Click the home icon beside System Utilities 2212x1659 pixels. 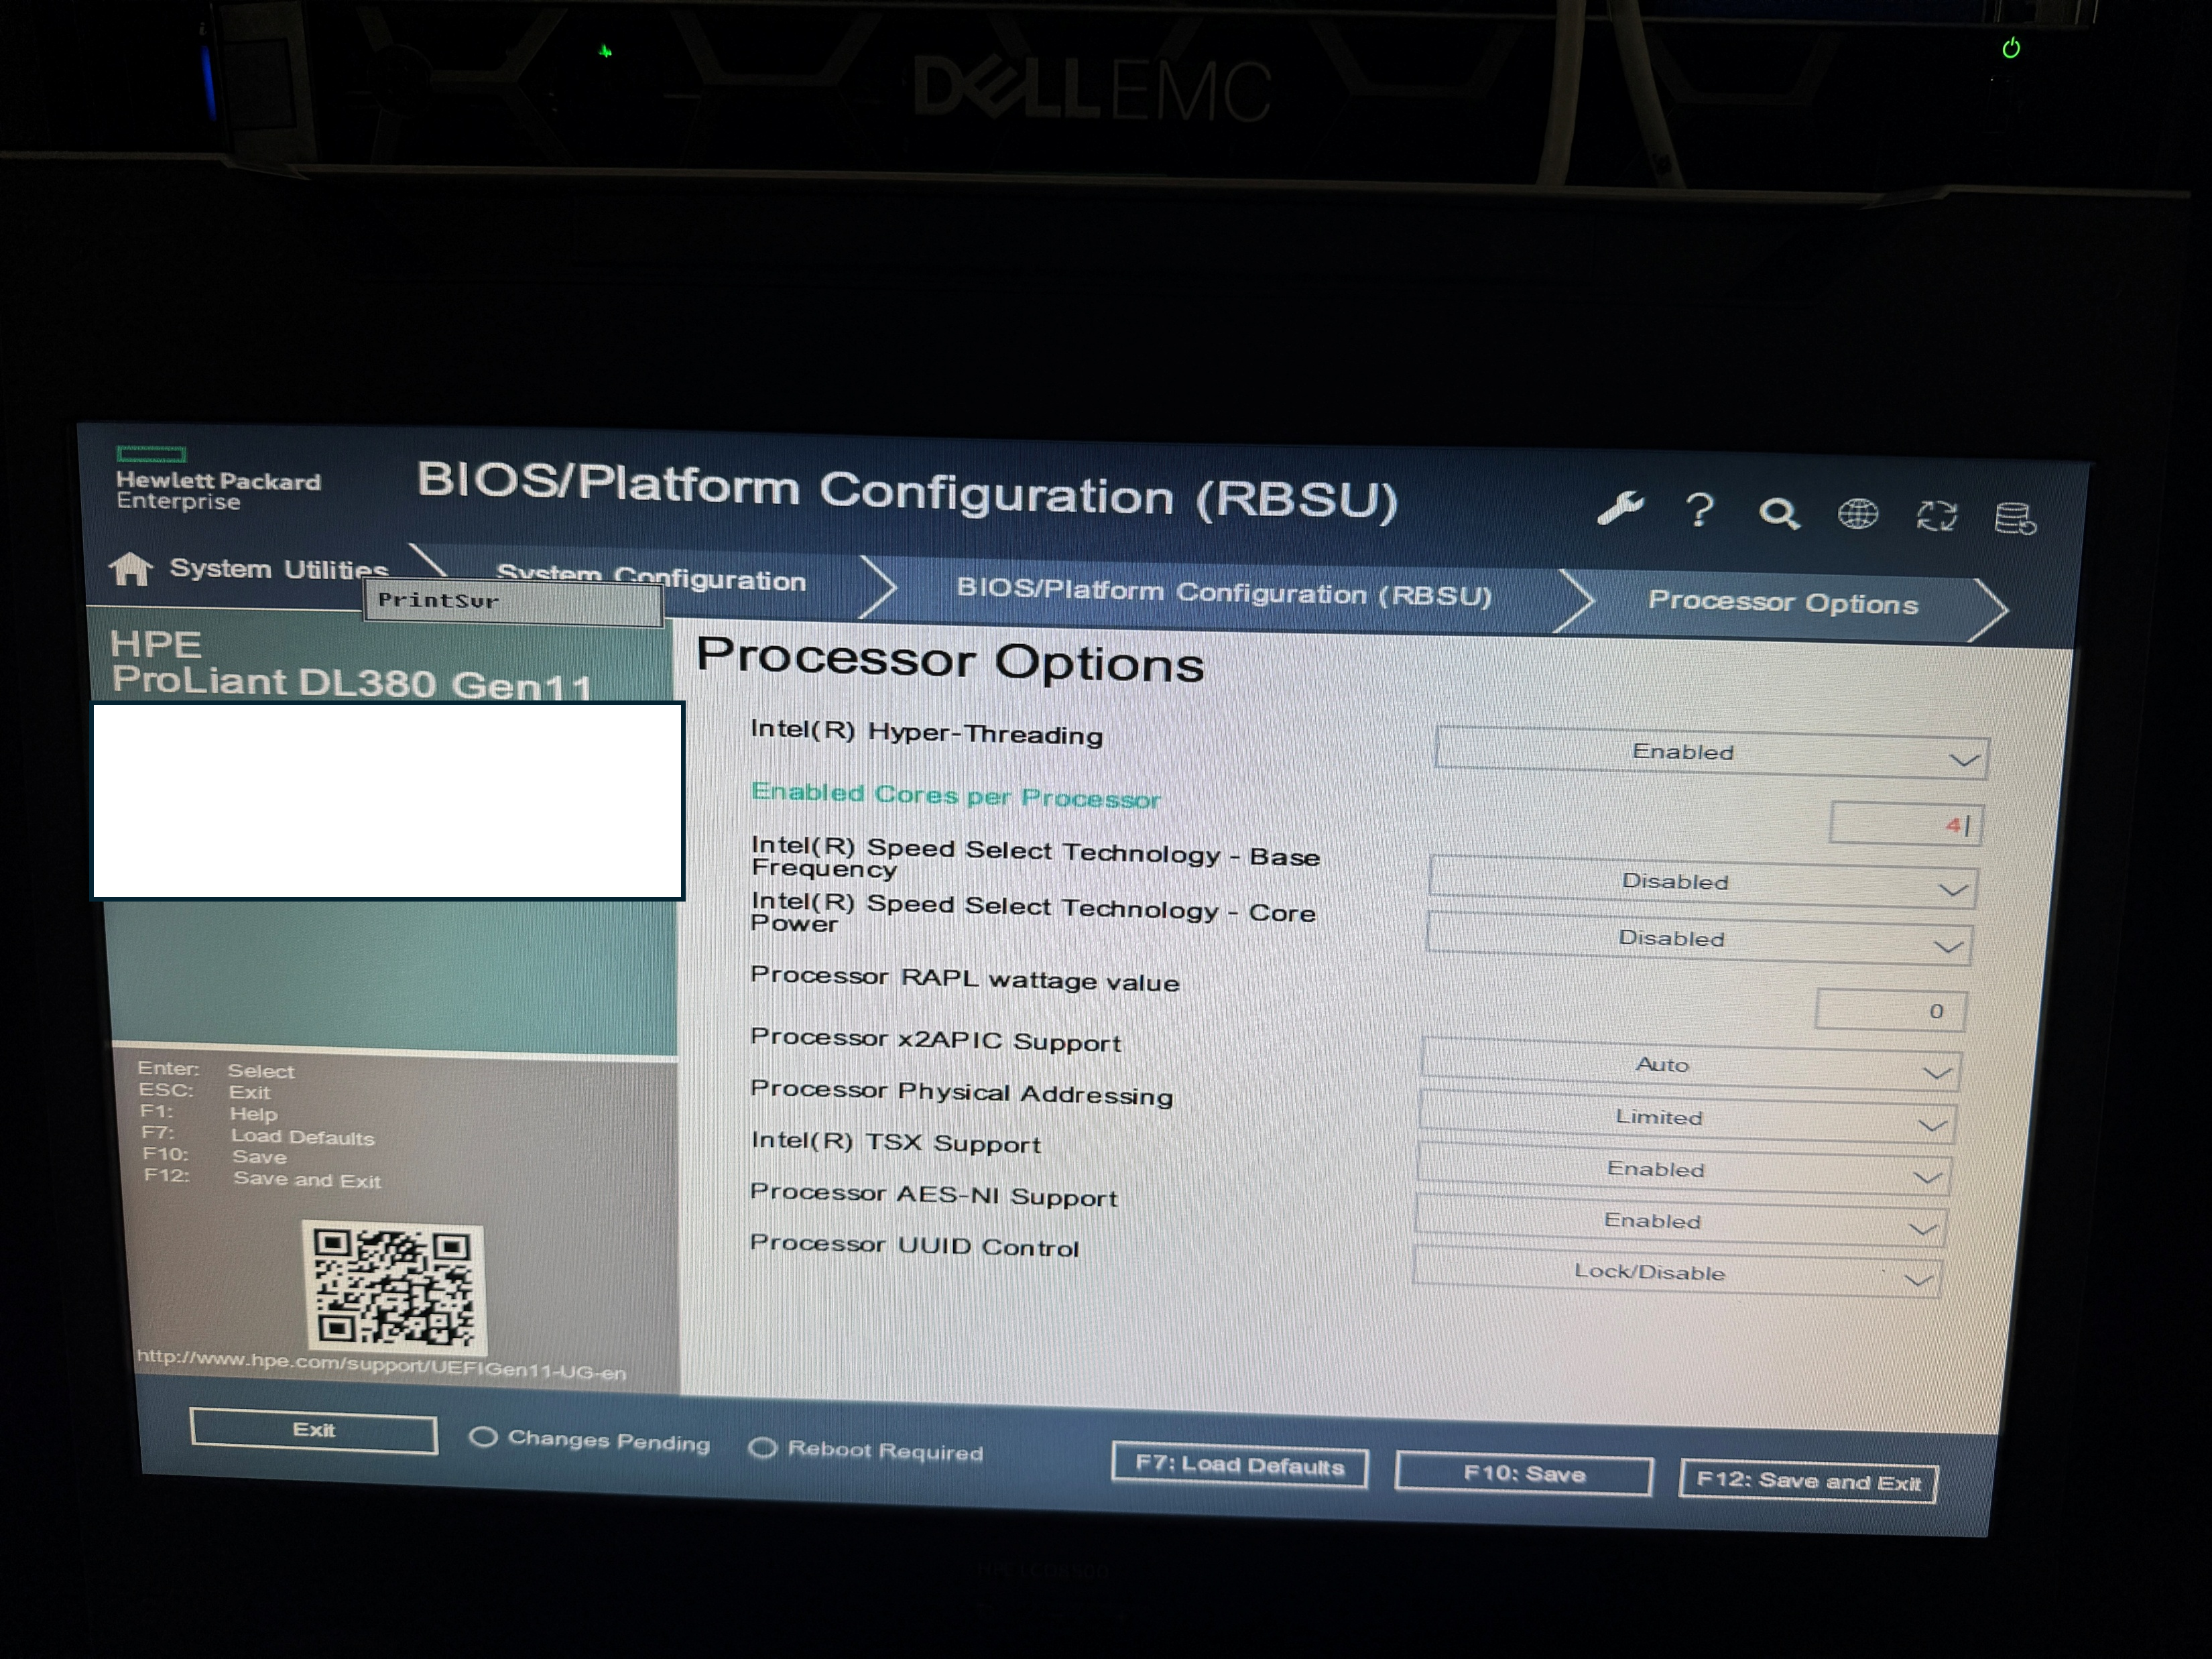(x=131, y=569)
